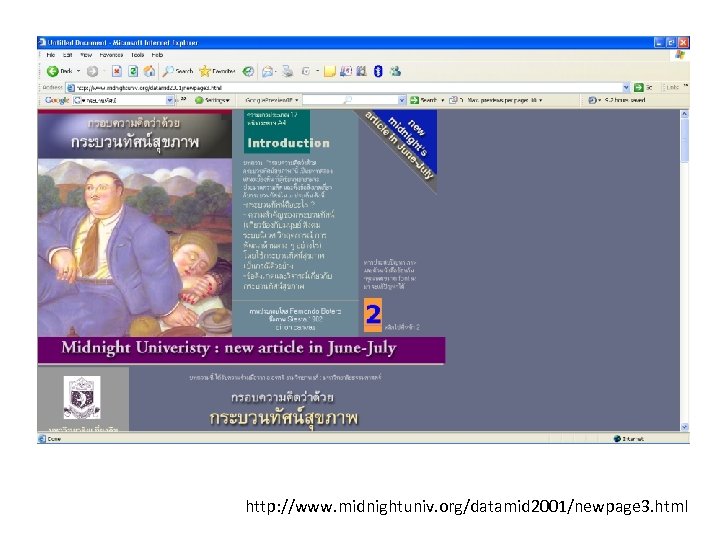This screenshot has height=540, width=720.
Task: Open the Favorites star button
Action: coord(217,71)
